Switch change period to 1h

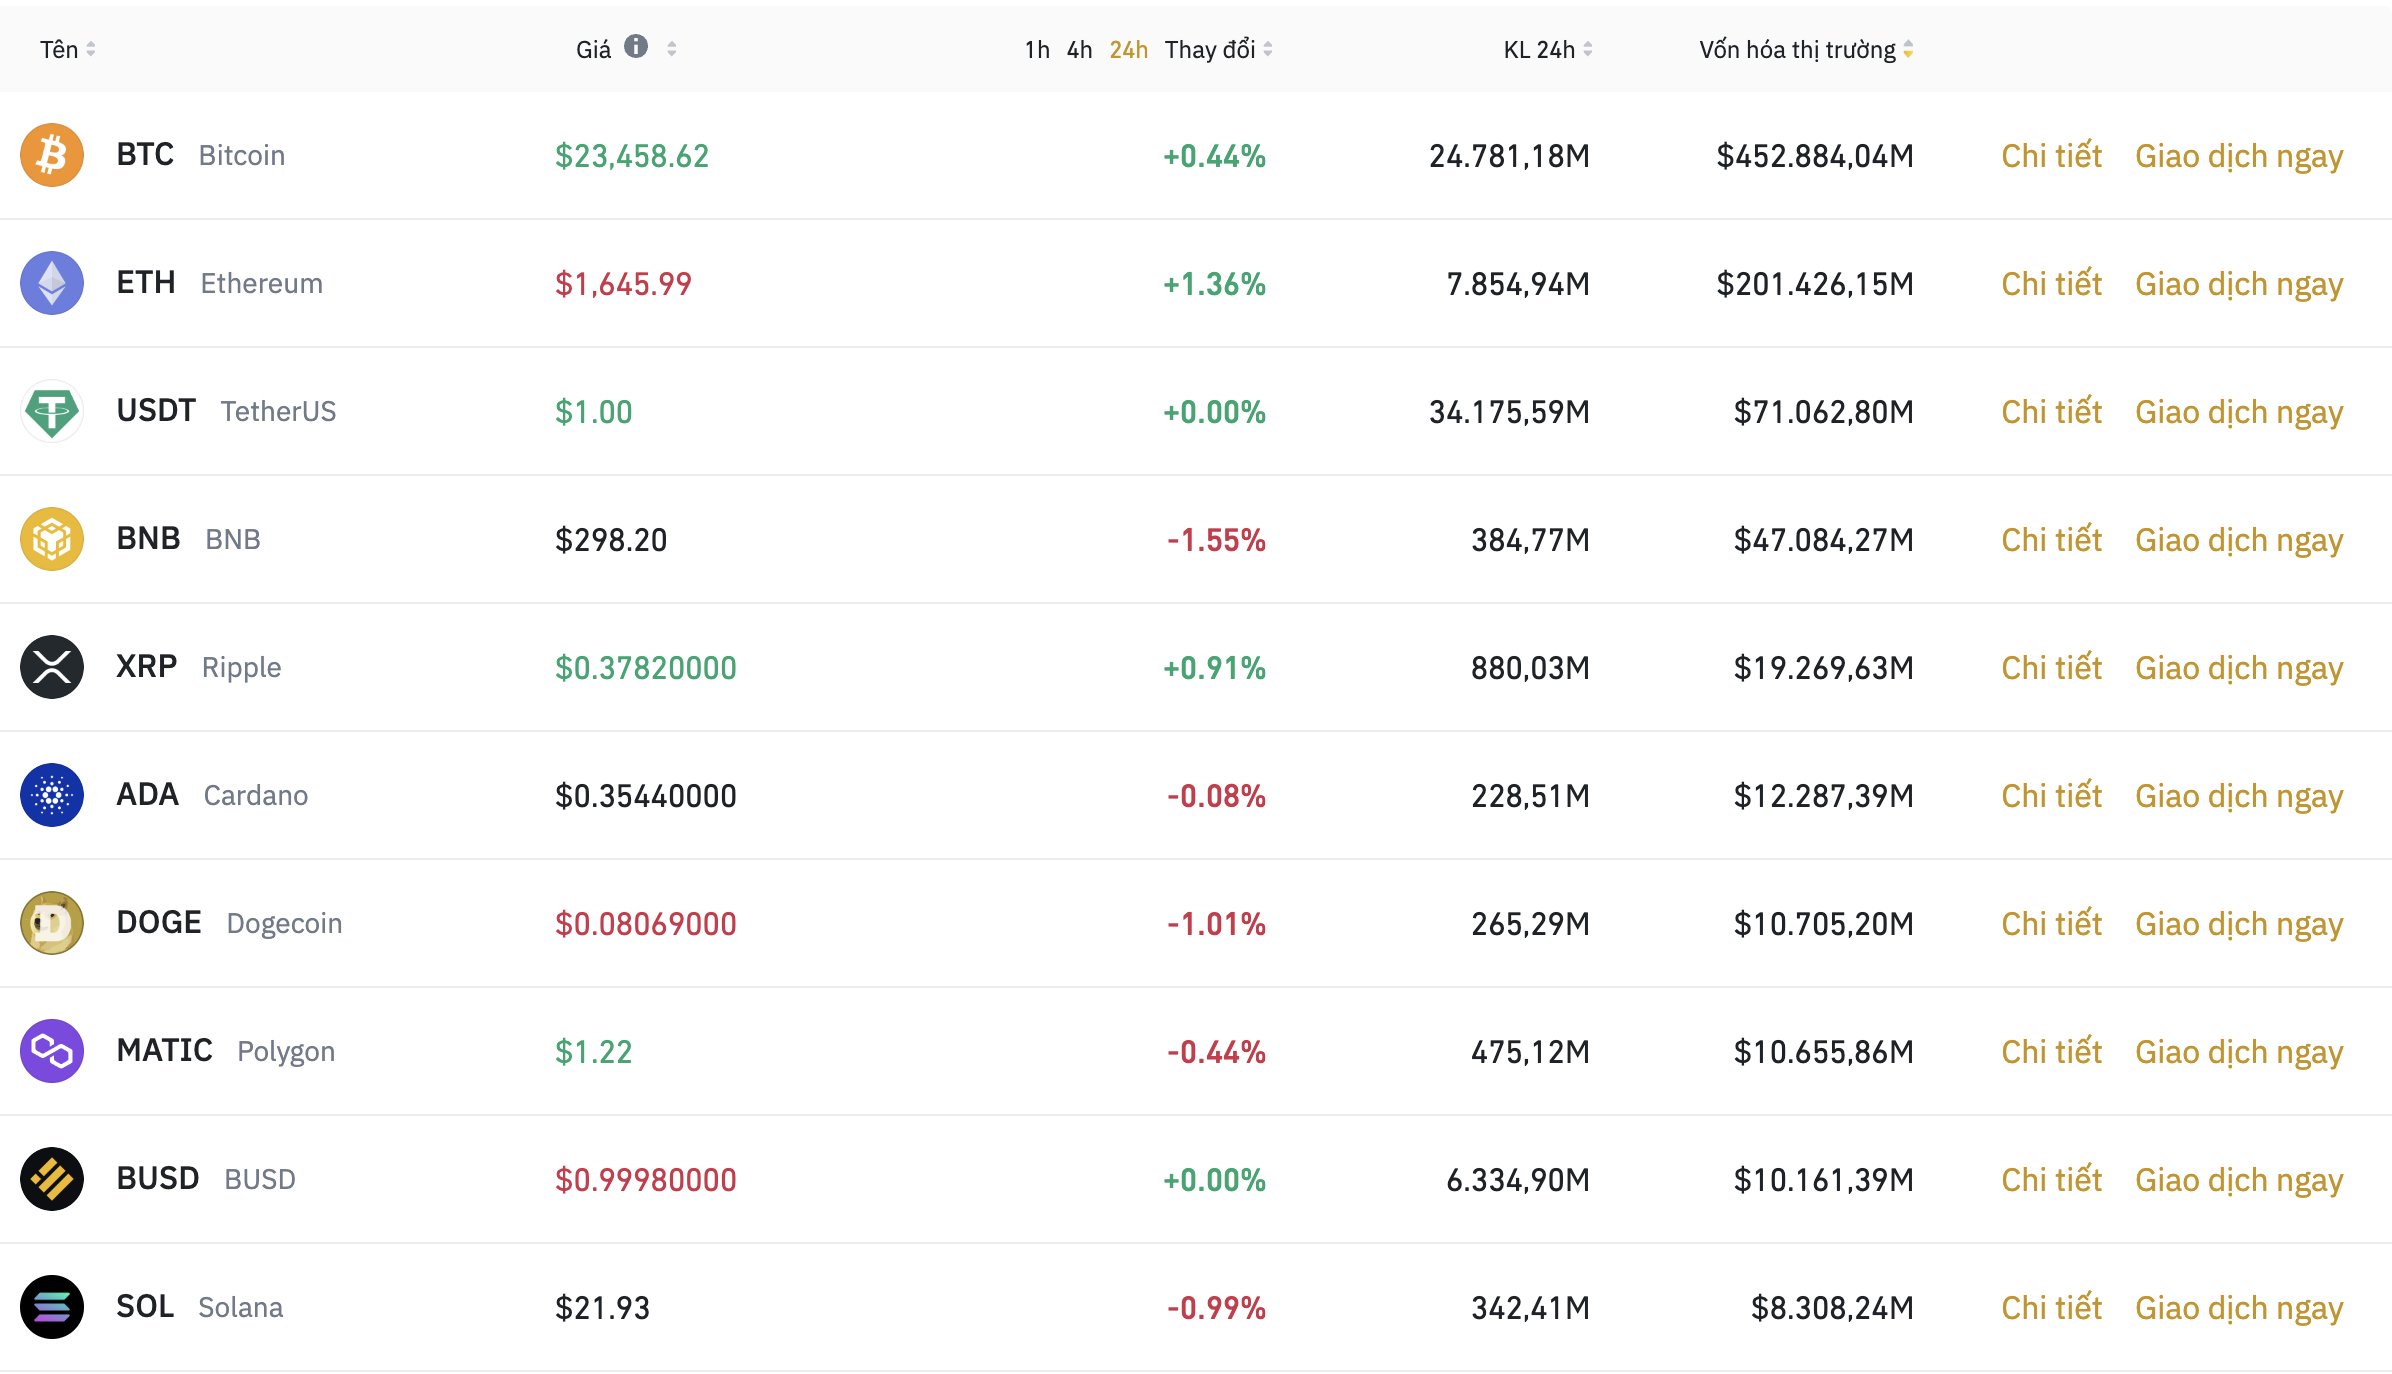tap(1037, 49)
